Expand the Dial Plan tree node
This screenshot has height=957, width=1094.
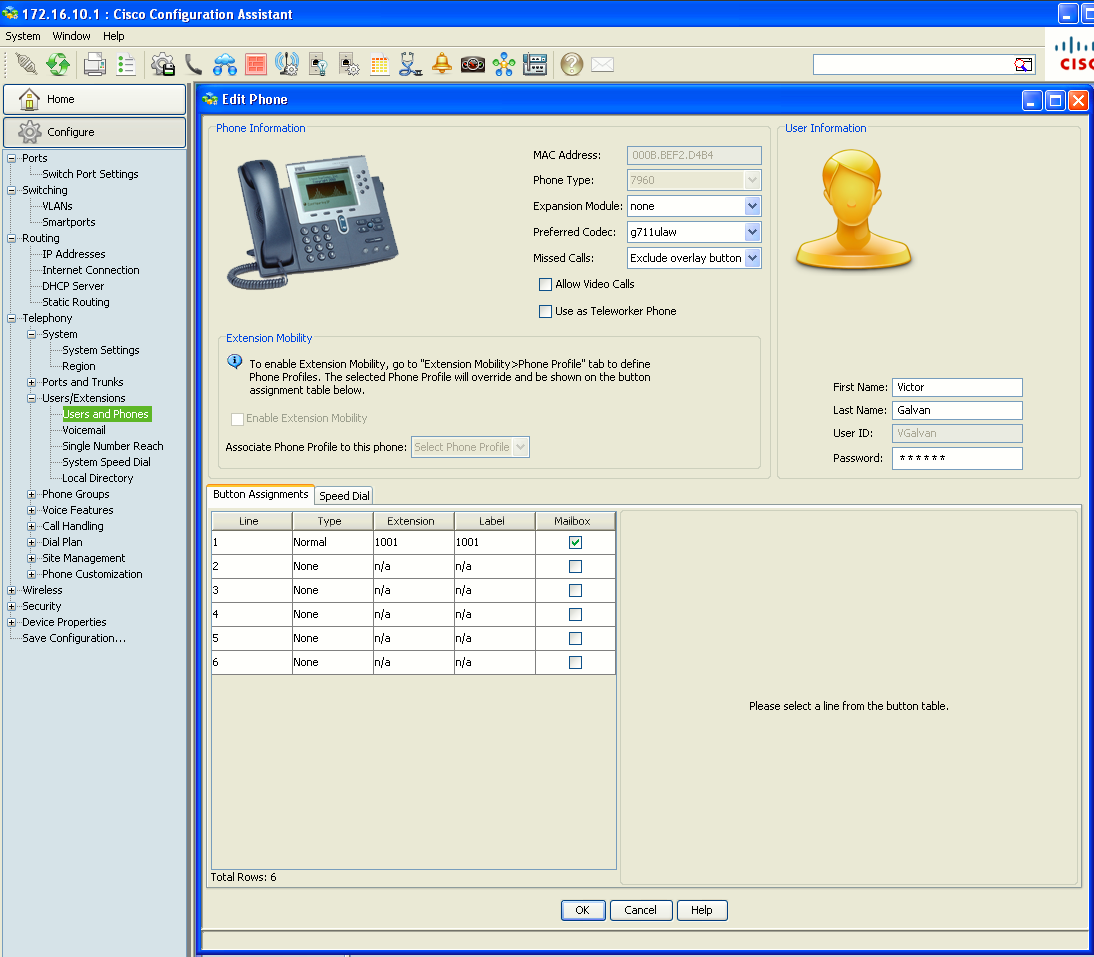coord(31,543)
